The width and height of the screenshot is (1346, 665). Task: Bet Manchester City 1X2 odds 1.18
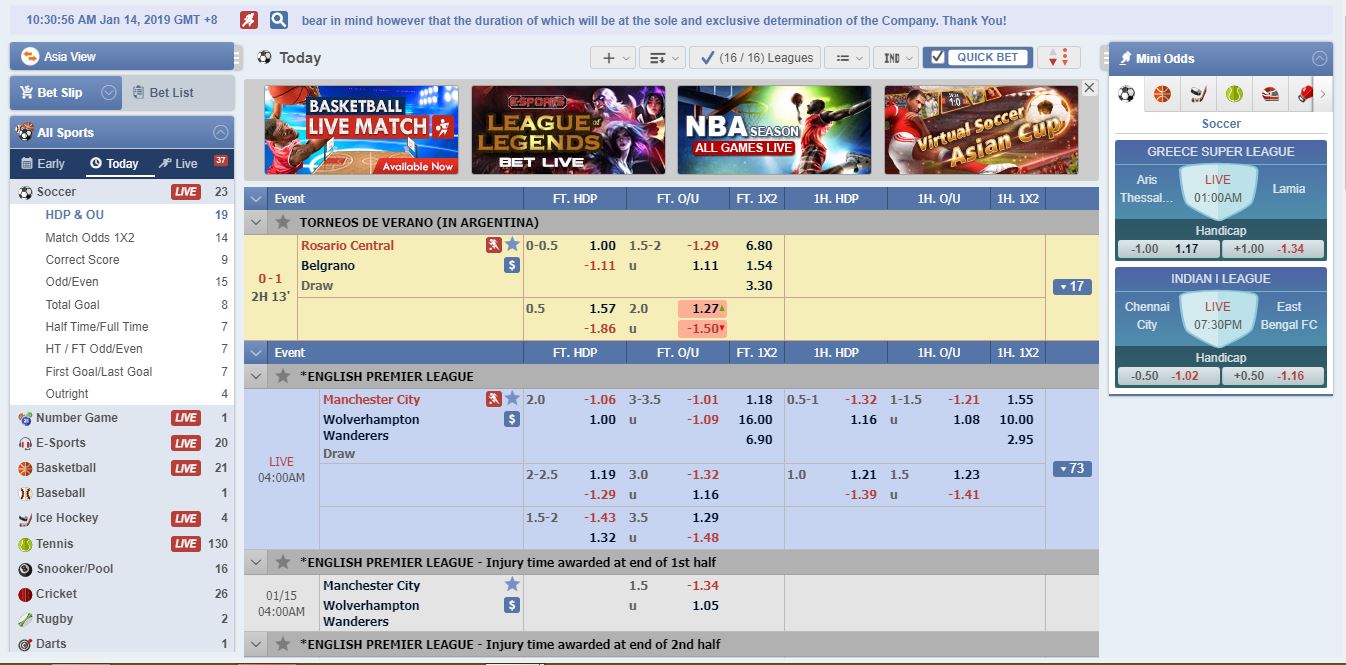[759, 399]
